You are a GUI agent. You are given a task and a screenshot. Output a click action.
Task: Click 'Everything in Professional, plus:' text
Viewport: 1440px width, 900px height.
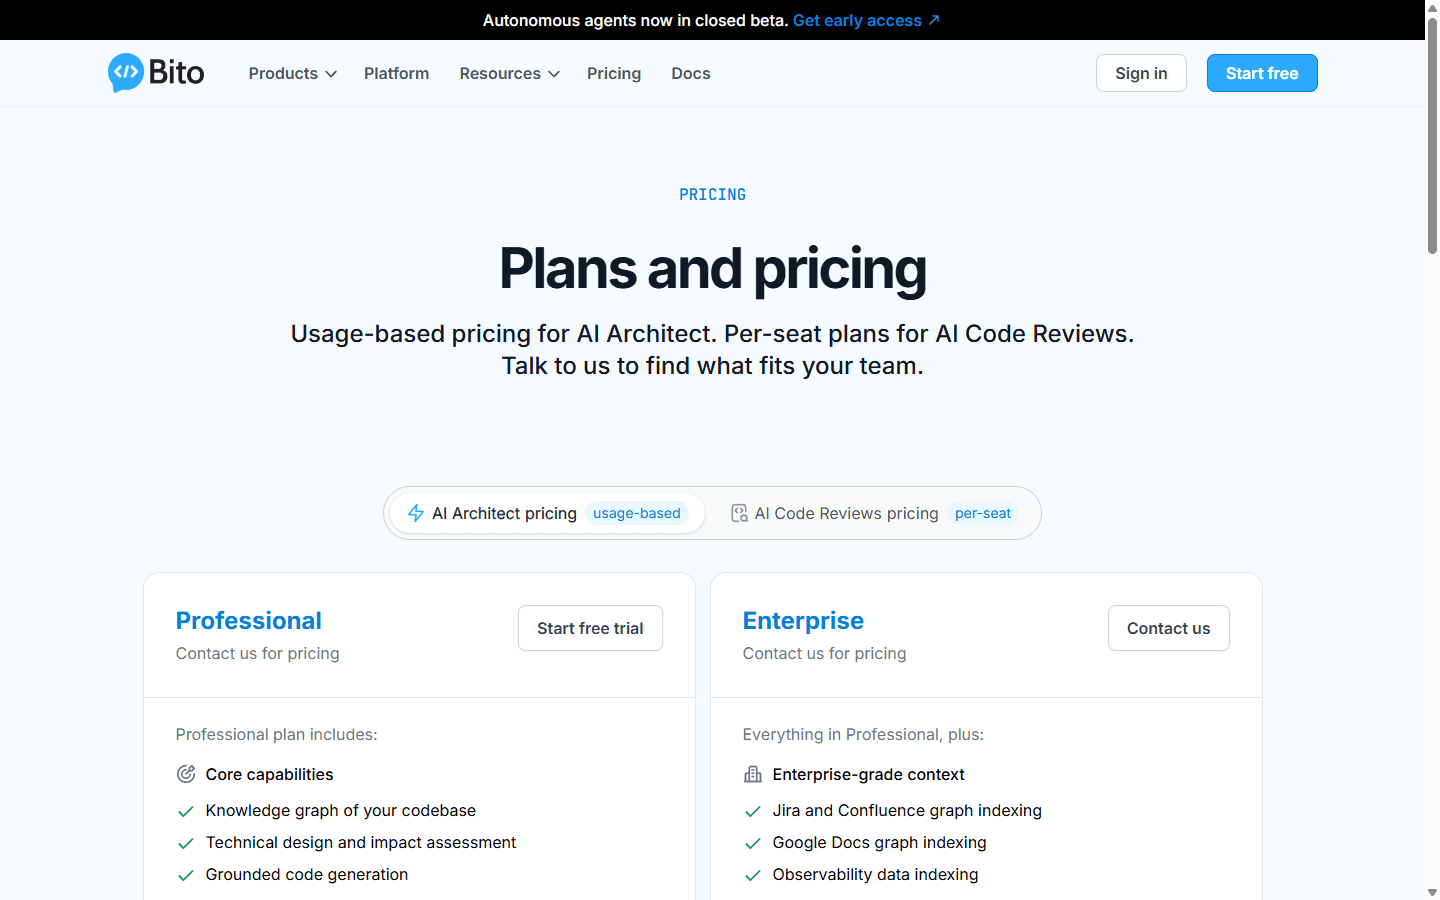coord(863,734)
